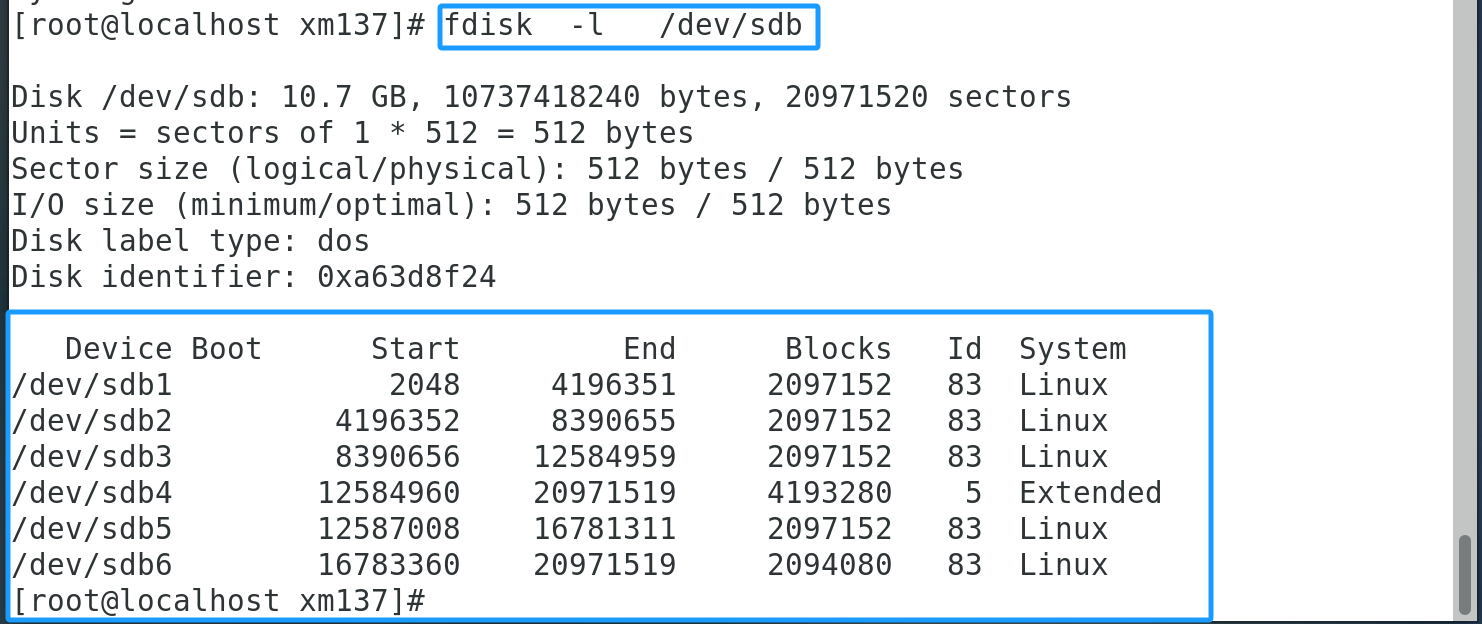Click the fdisk -l /dev/sdb command text
Screen dimensions: 1482x624
[623, 26]
